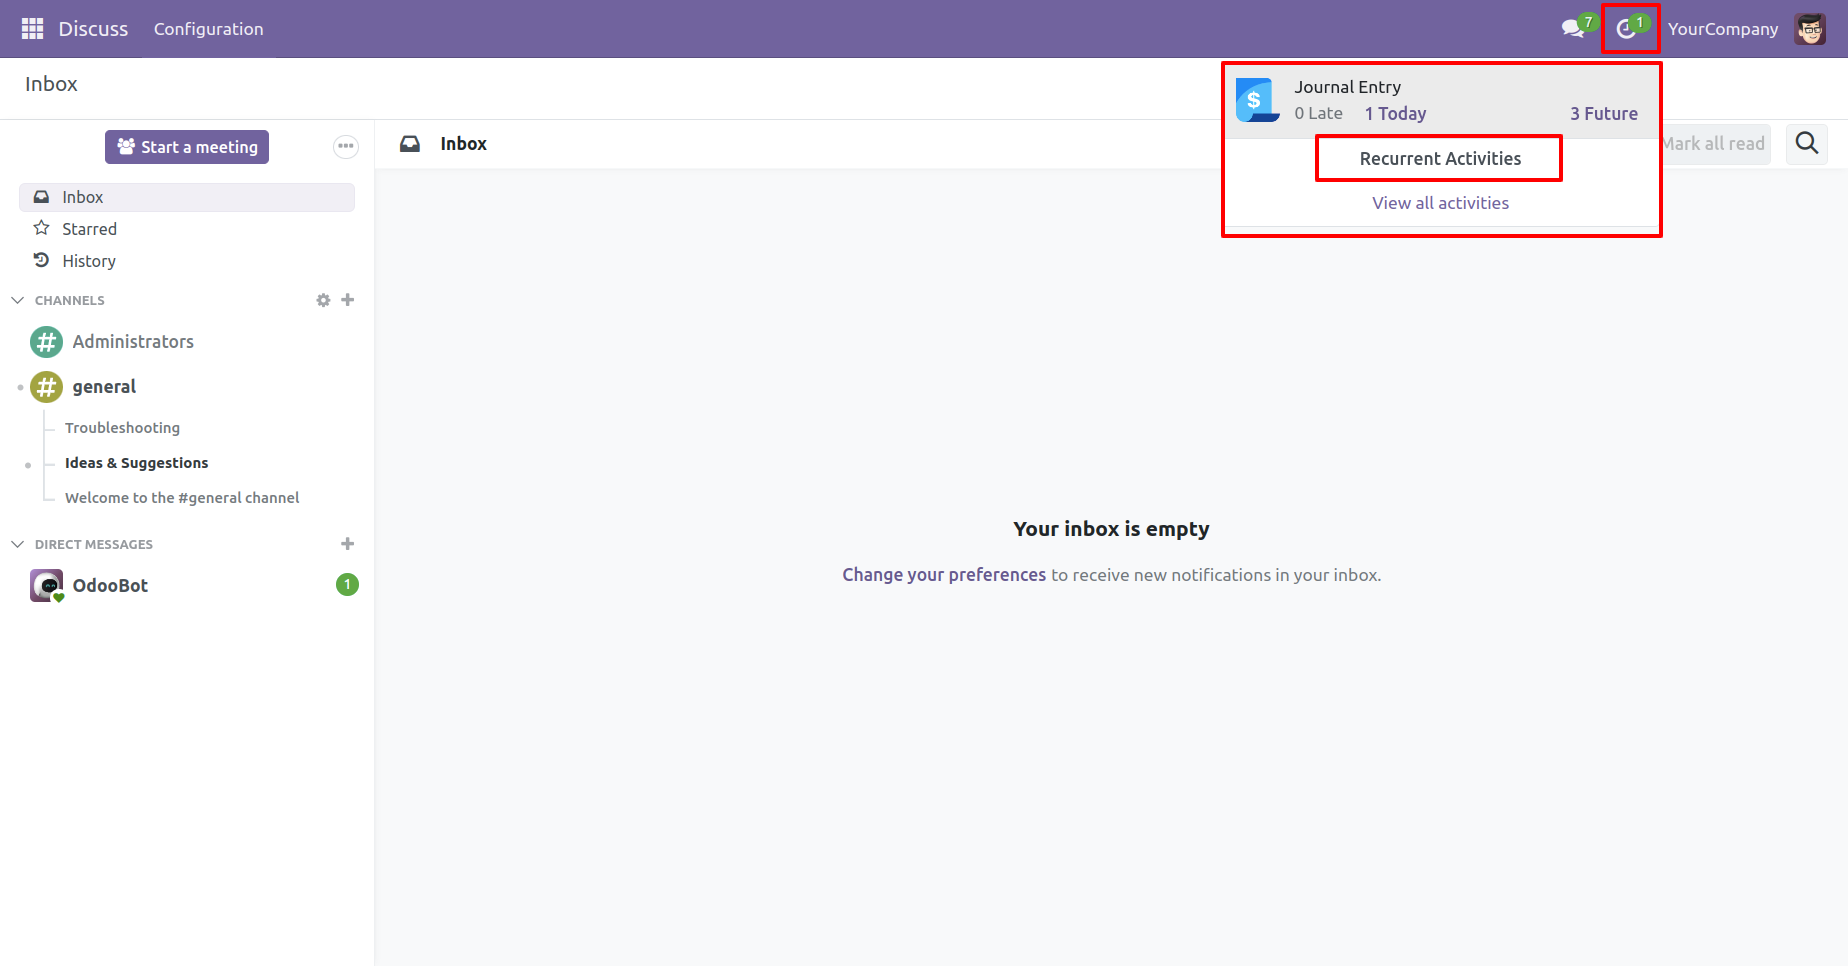This screenshot has width=1848, height=966.
Task: Click YourCompany company switcher
Action: (x=1723, y=29)
